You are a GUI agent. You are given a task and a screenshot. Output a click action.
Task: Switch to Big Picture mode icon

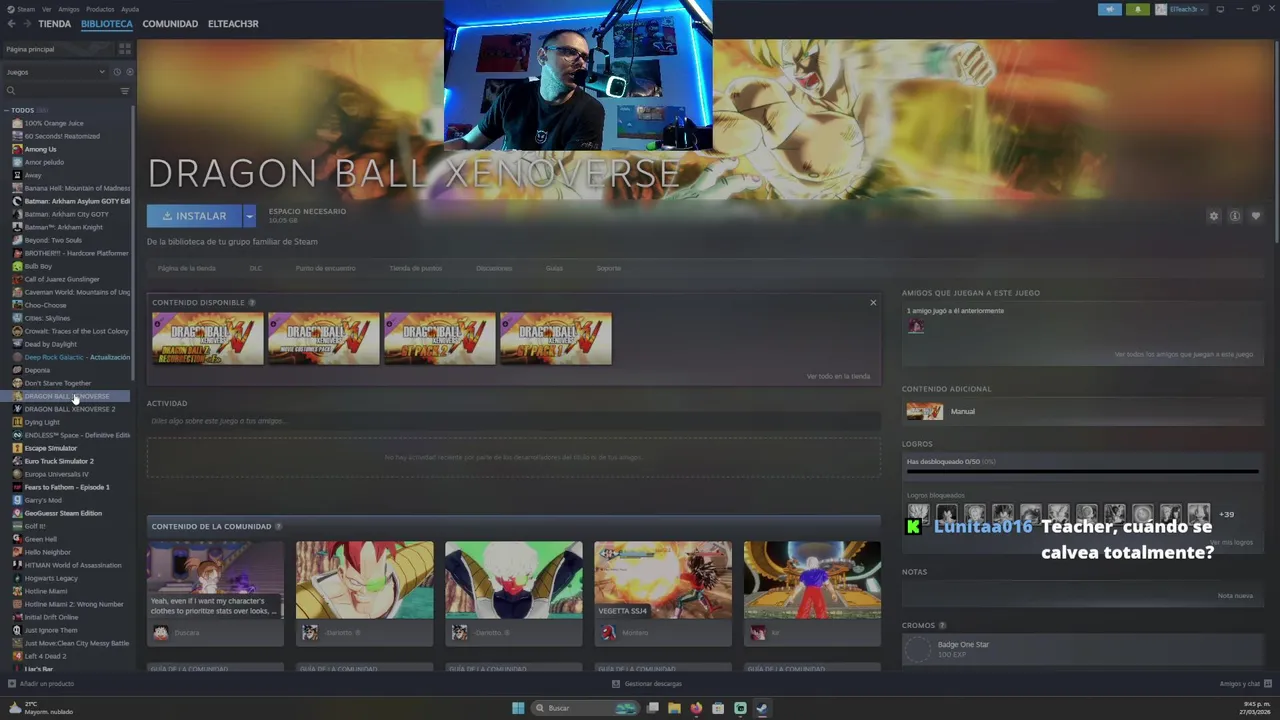[x=1220, y=9]
